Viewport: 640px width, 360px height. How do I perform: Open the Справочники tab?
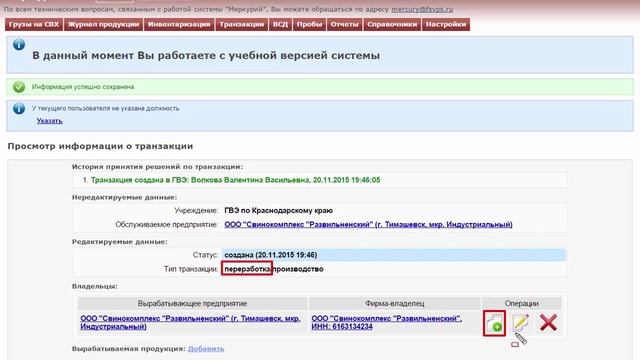pos(392,24)
